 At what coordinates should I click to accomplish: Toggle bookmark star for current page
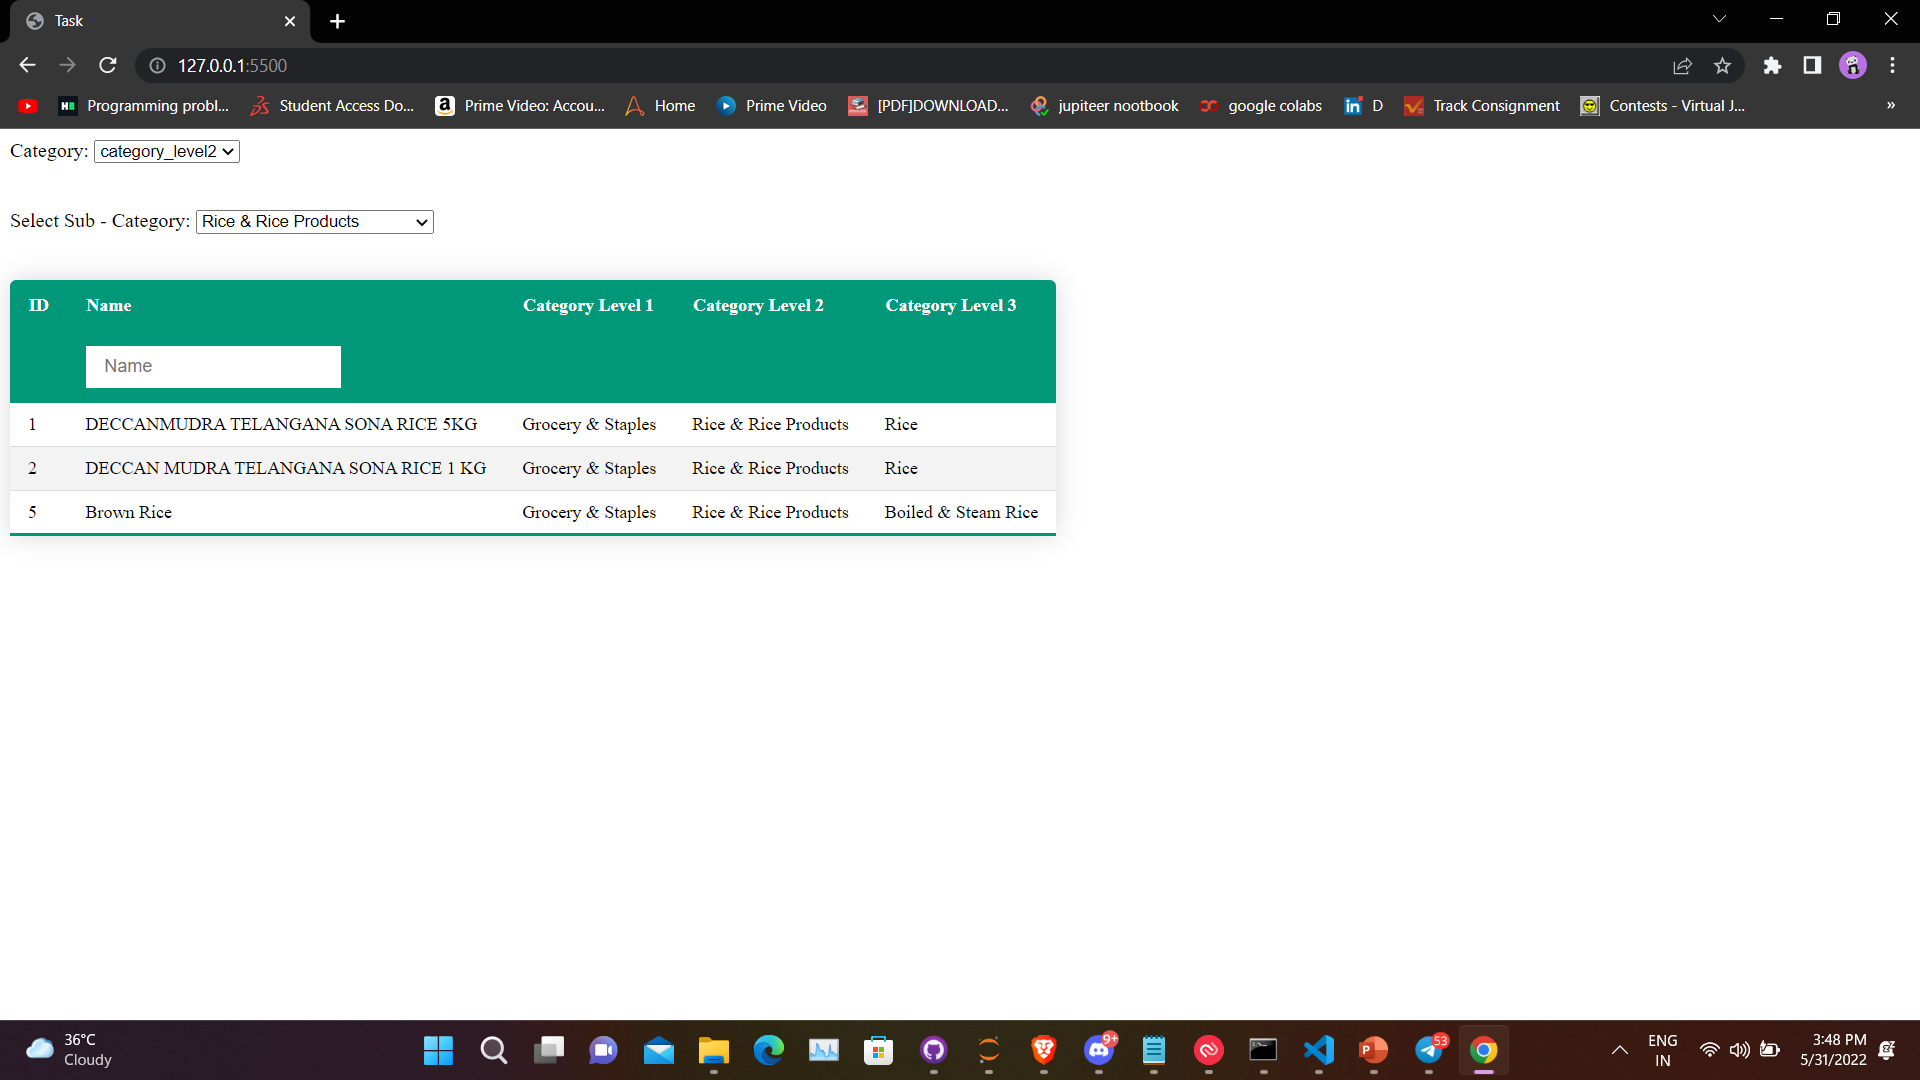point(1722,65)
